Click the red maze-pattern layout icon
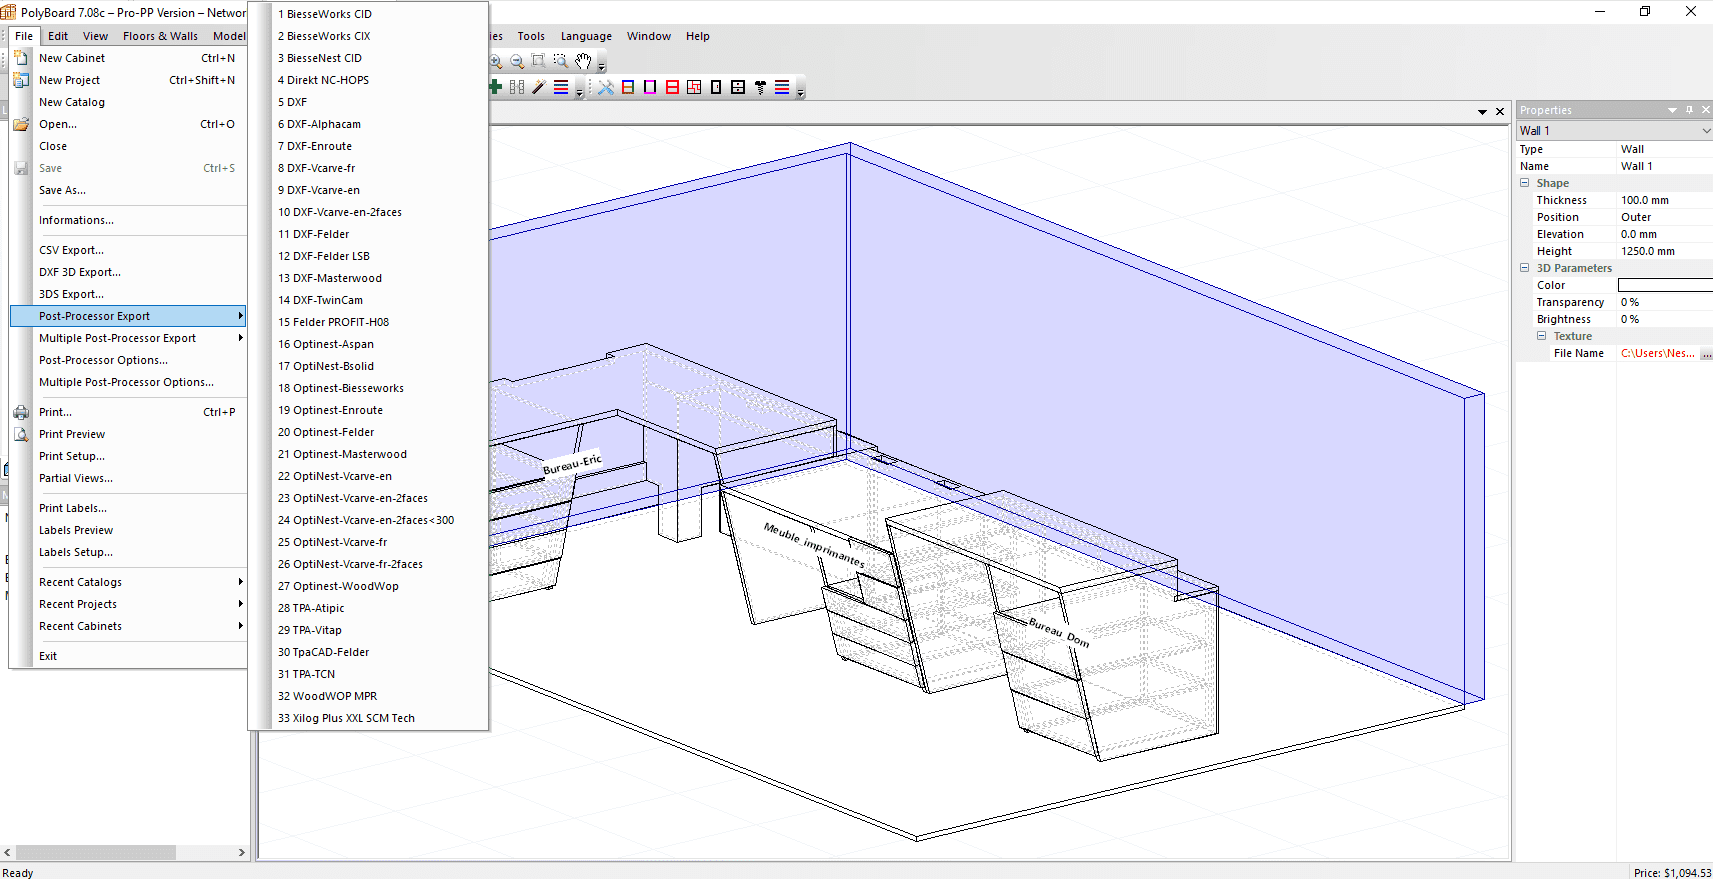This screenshot has width=1713, height=879. (694, 87)
